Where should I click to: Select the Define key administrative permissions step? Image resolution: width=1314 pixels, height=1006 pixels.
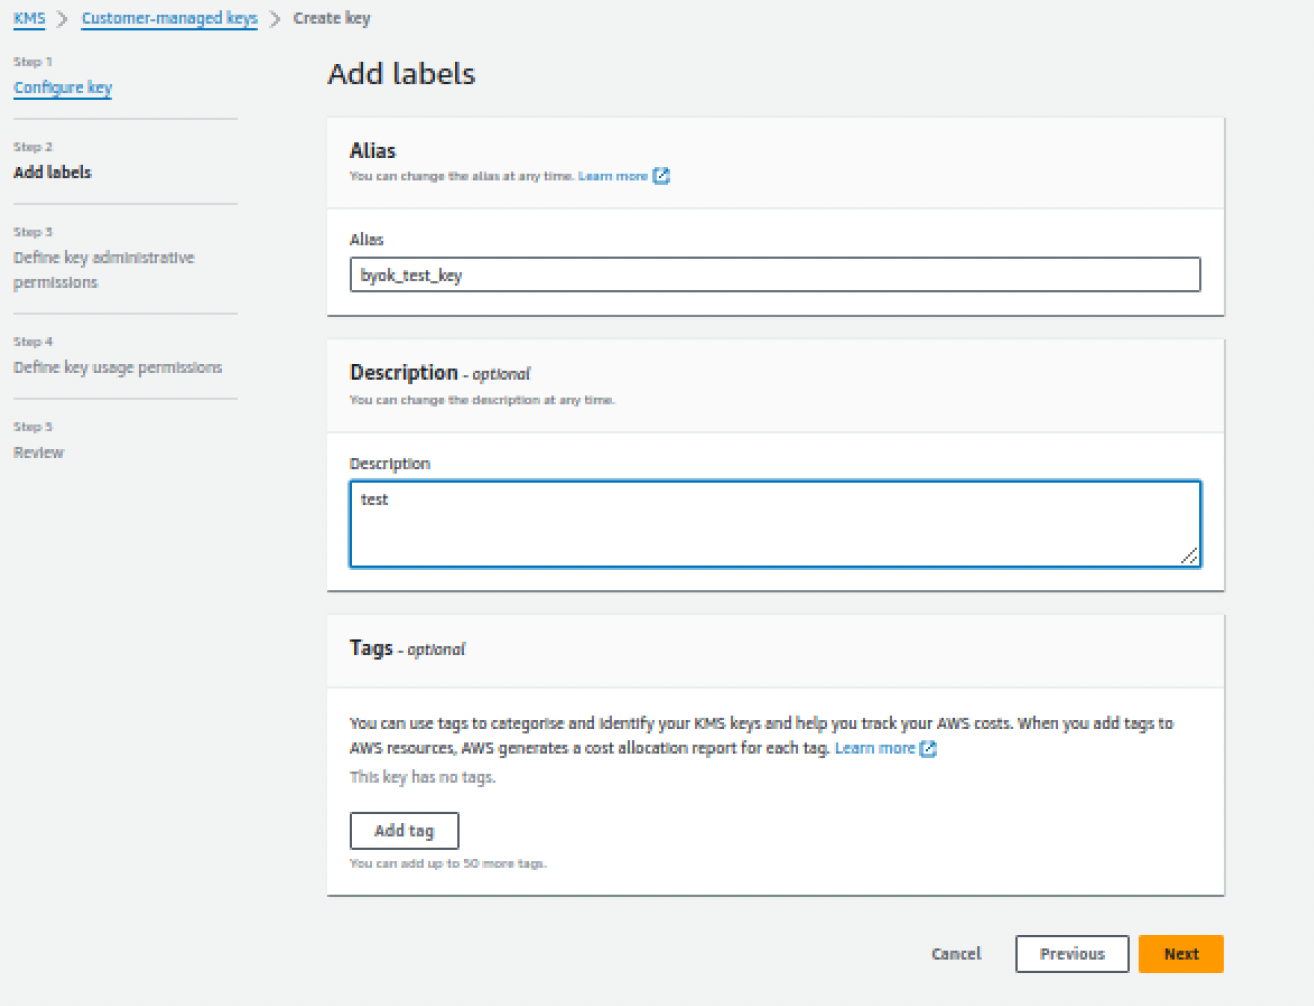click(104, 269)
